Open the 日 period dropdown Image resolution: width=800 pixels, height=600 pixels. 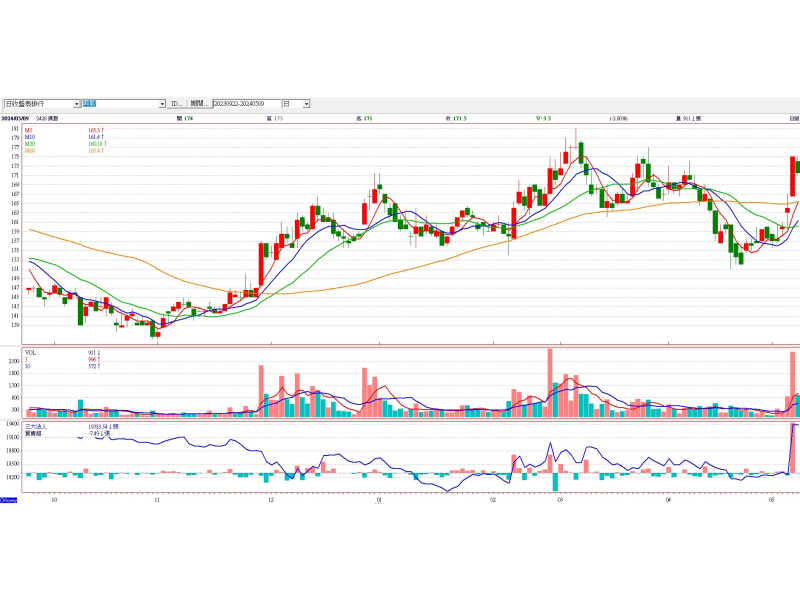click(x=306, y=103)
